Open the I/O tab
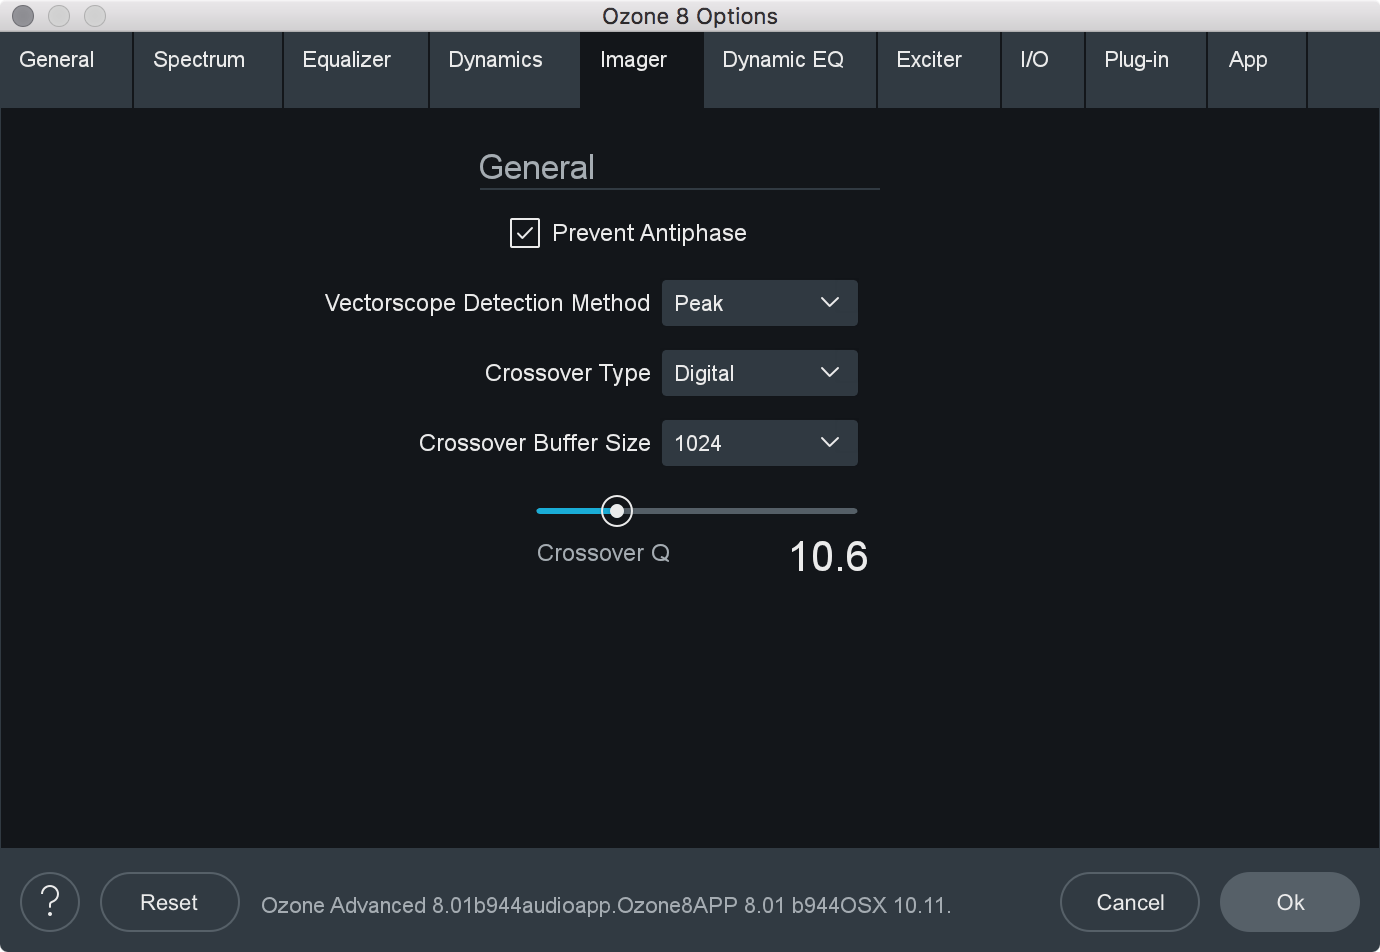Image resolution: width=1380 pixels, height=952 pixels. coord(1043,70)
